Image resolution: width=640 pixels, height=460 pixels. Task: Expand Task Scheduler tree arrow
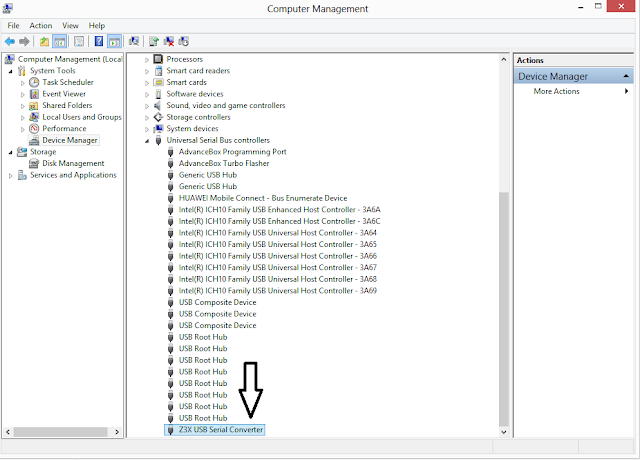pos(23,83)
